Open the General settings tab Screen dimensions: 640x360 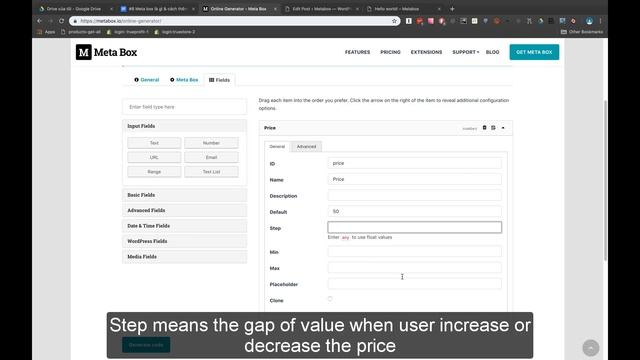147,80
